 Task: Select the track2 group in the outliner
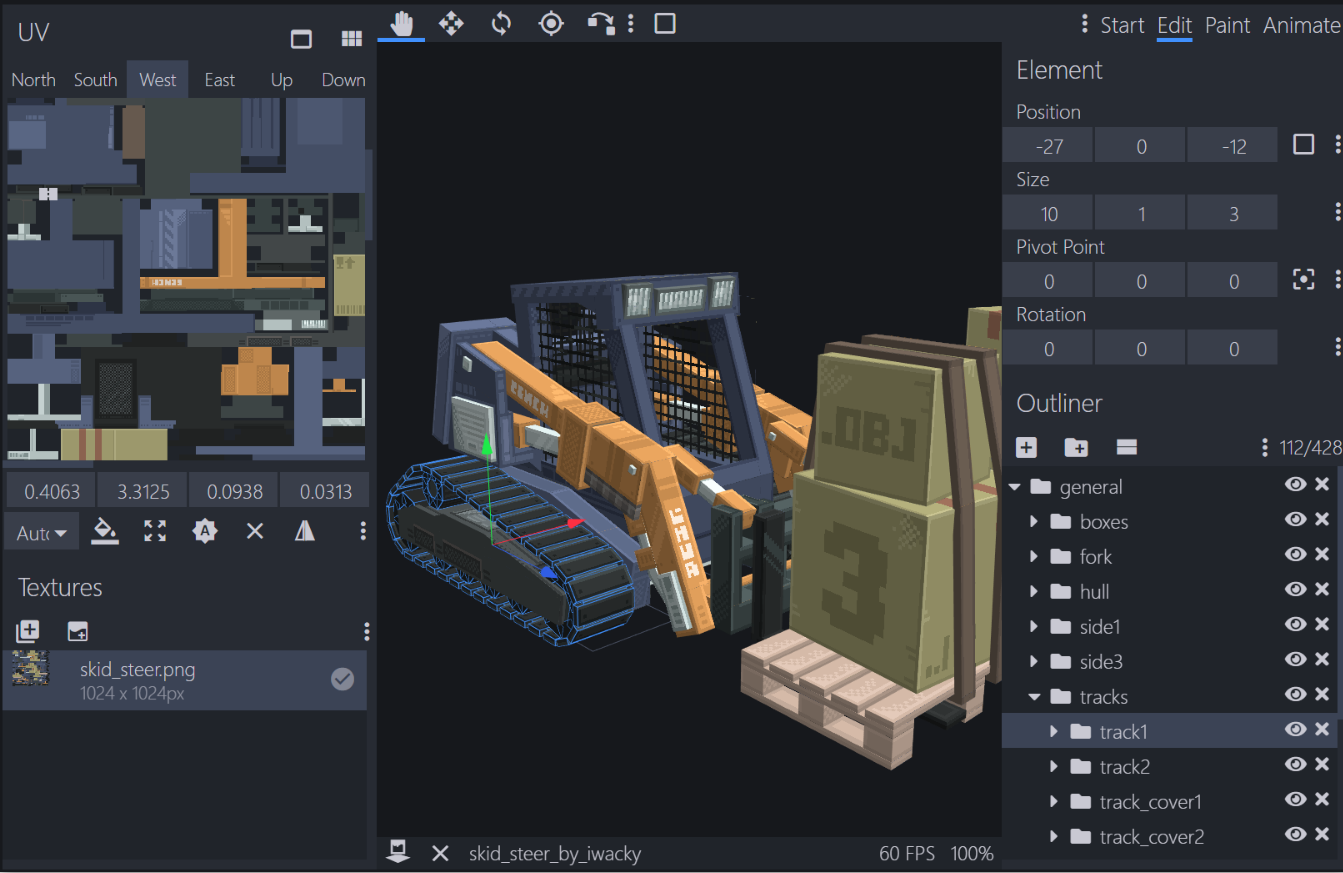1124,767
